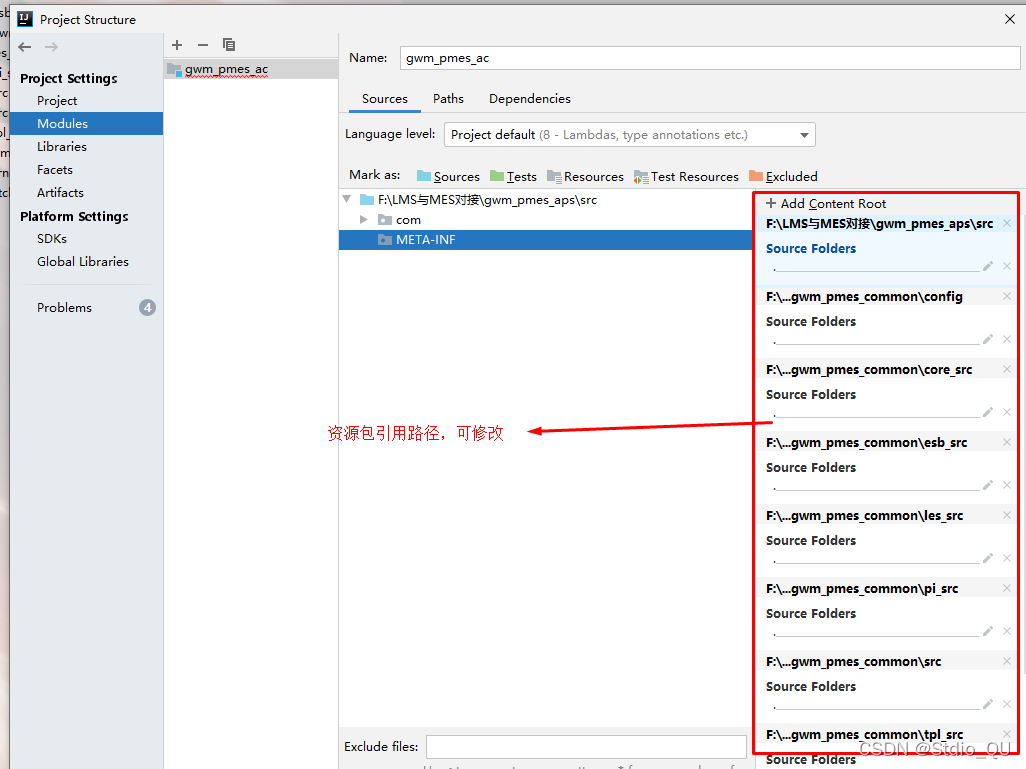Show the Problems list
Viewport: 1026px width, 769px height.
click(x=64, y=308)
